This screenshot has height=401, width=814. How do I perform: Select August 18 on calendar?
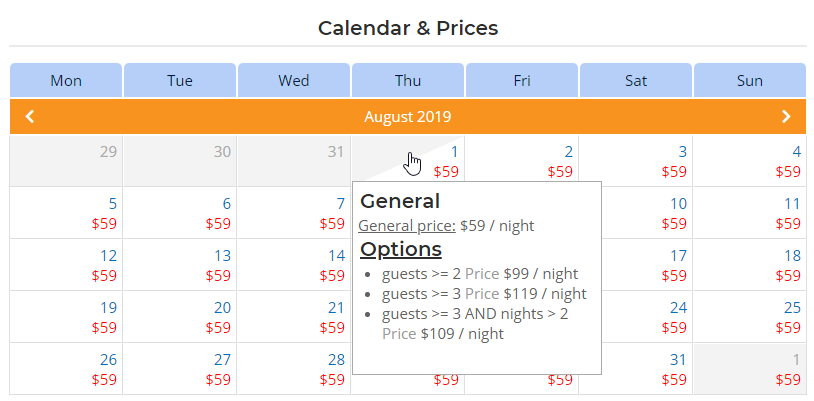click(750, 264)
